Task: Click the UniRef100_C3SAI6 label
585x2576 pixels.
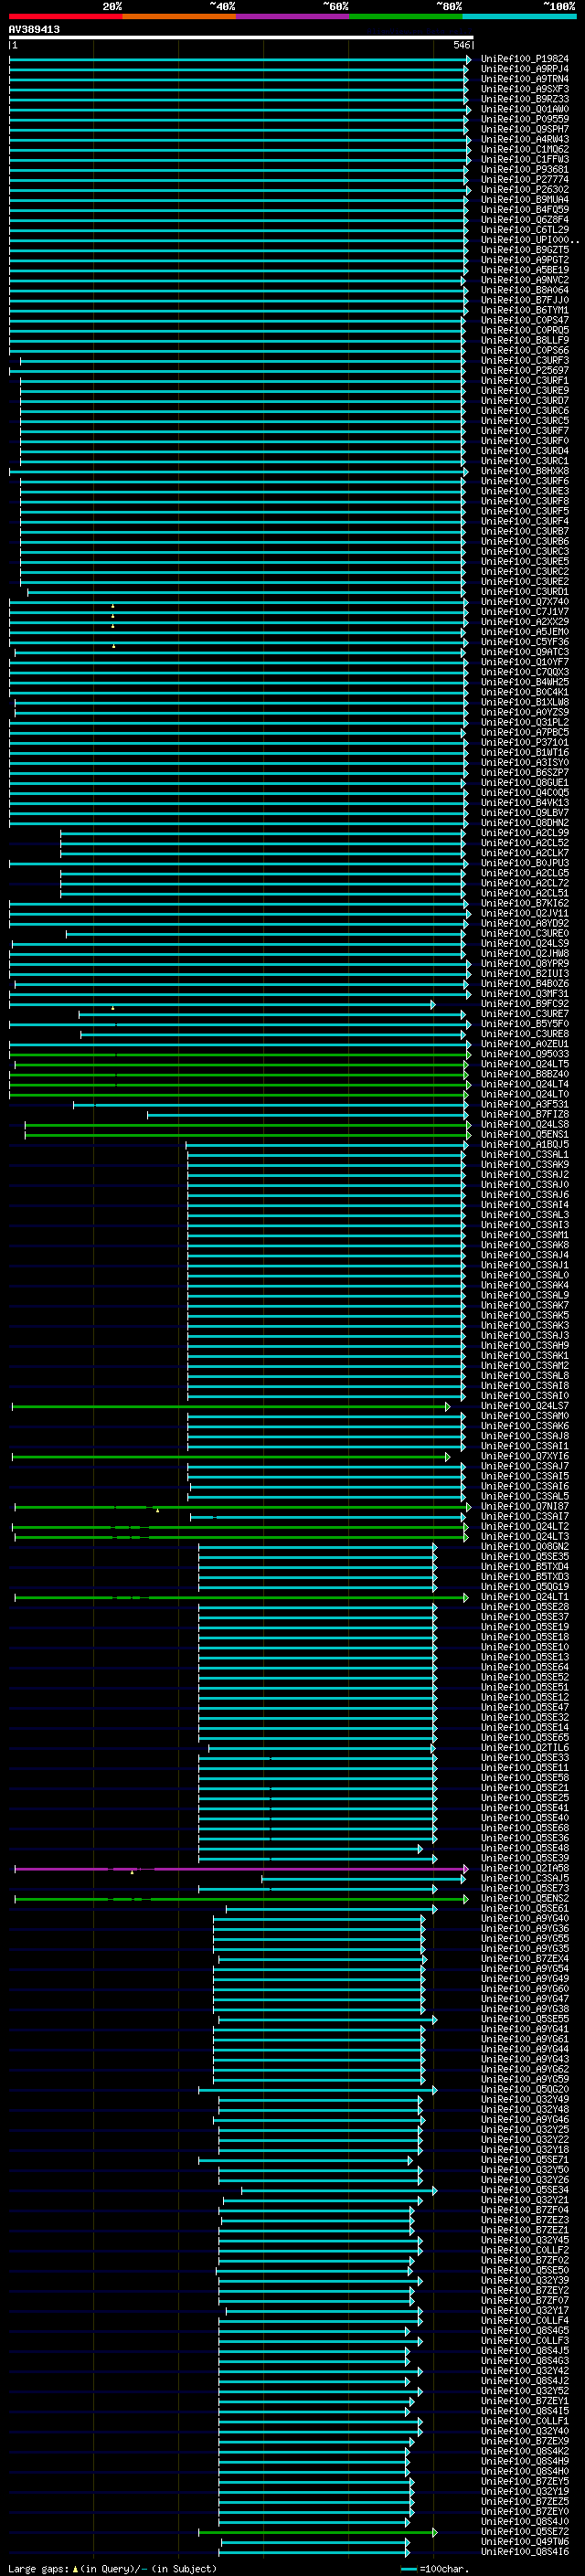Action: [525, 1487]
